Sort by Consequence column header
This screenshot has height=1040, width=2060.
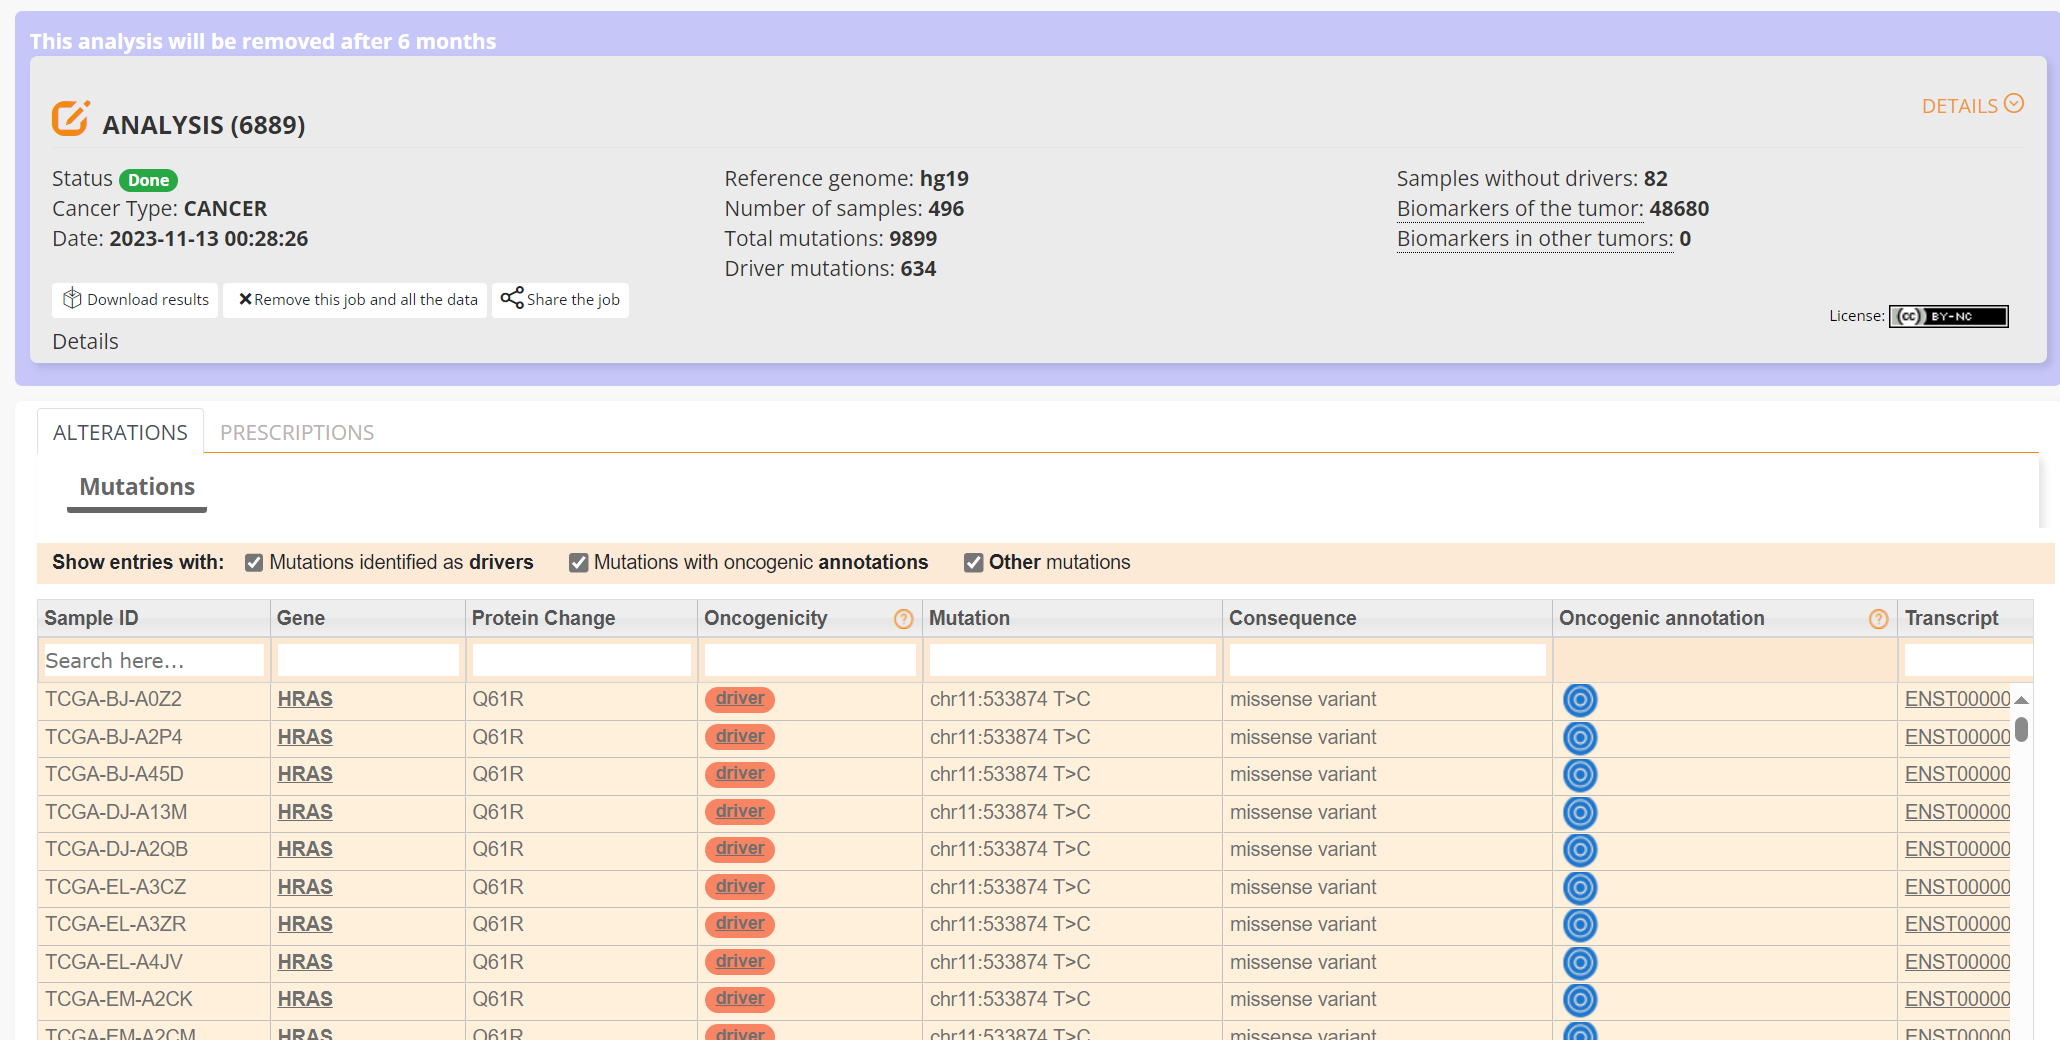coord(1387,618)
